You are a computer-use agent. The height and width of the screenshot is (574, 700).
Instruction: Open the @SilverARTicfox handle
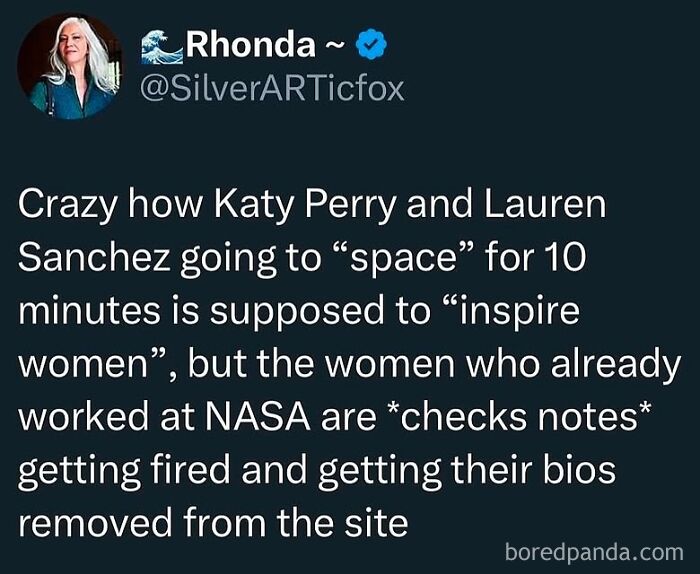tap(276, 89)
